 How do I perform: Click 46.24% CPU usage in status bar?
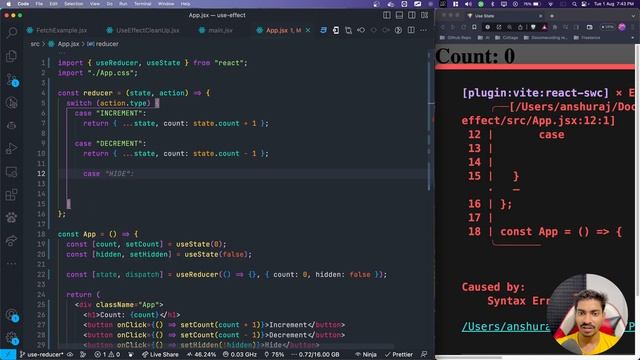[x=202, y=354]
